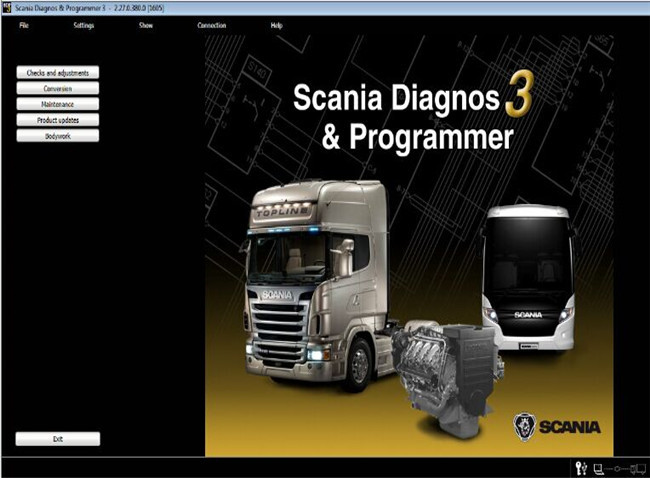Choose the Bodywork button
Viewport: 650px width, 478px height.
click(58, 136)
